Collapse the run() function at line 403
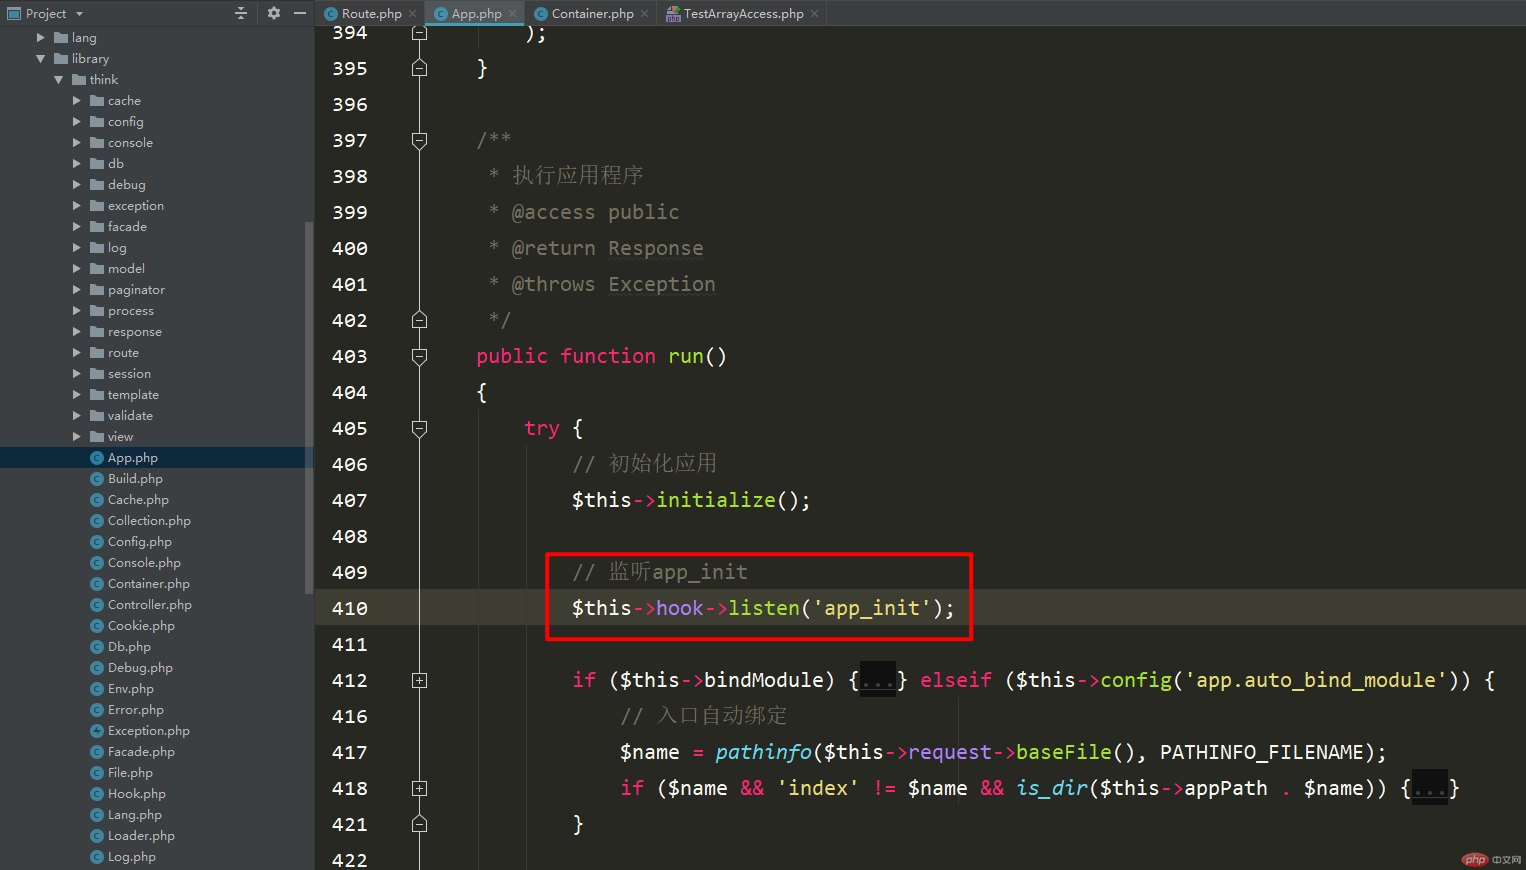Image resolution: width=1526 pixels, height=870 pixels. point(420,356)
